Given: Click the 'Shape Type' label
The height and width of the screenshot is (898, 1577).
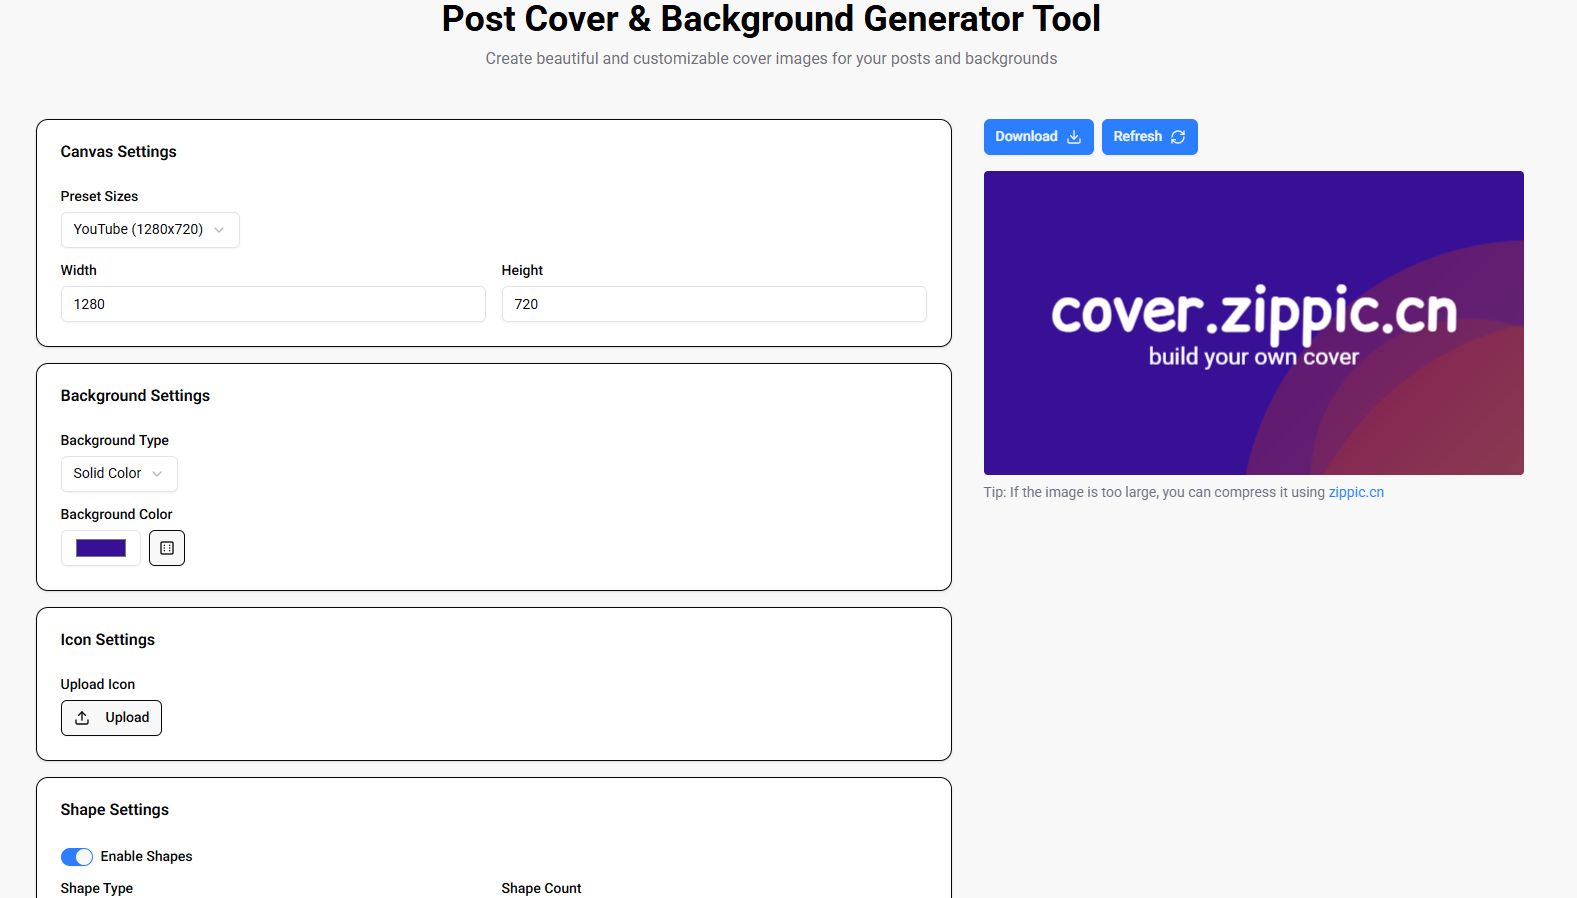Looking at the screenshot, I should click(x=96, y=888).
